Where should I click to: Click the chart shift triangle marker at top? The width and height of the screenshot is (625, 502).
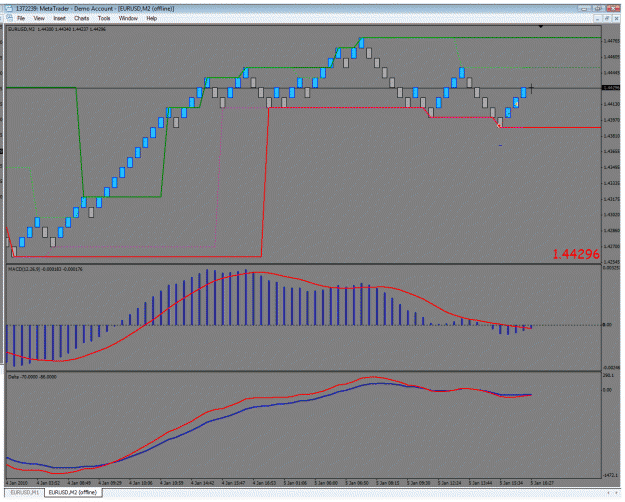pyautogui.click(x=541, y=27)
